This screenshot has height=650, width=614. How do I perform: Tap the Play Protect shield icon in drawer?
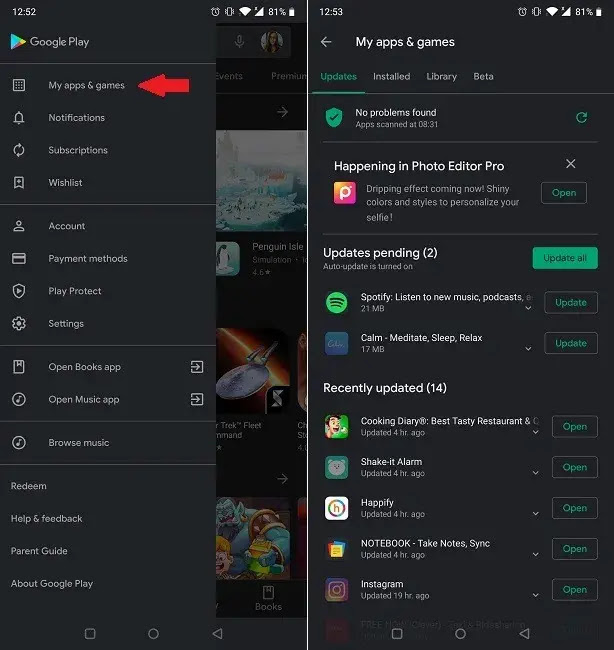[x=18, y=291]
